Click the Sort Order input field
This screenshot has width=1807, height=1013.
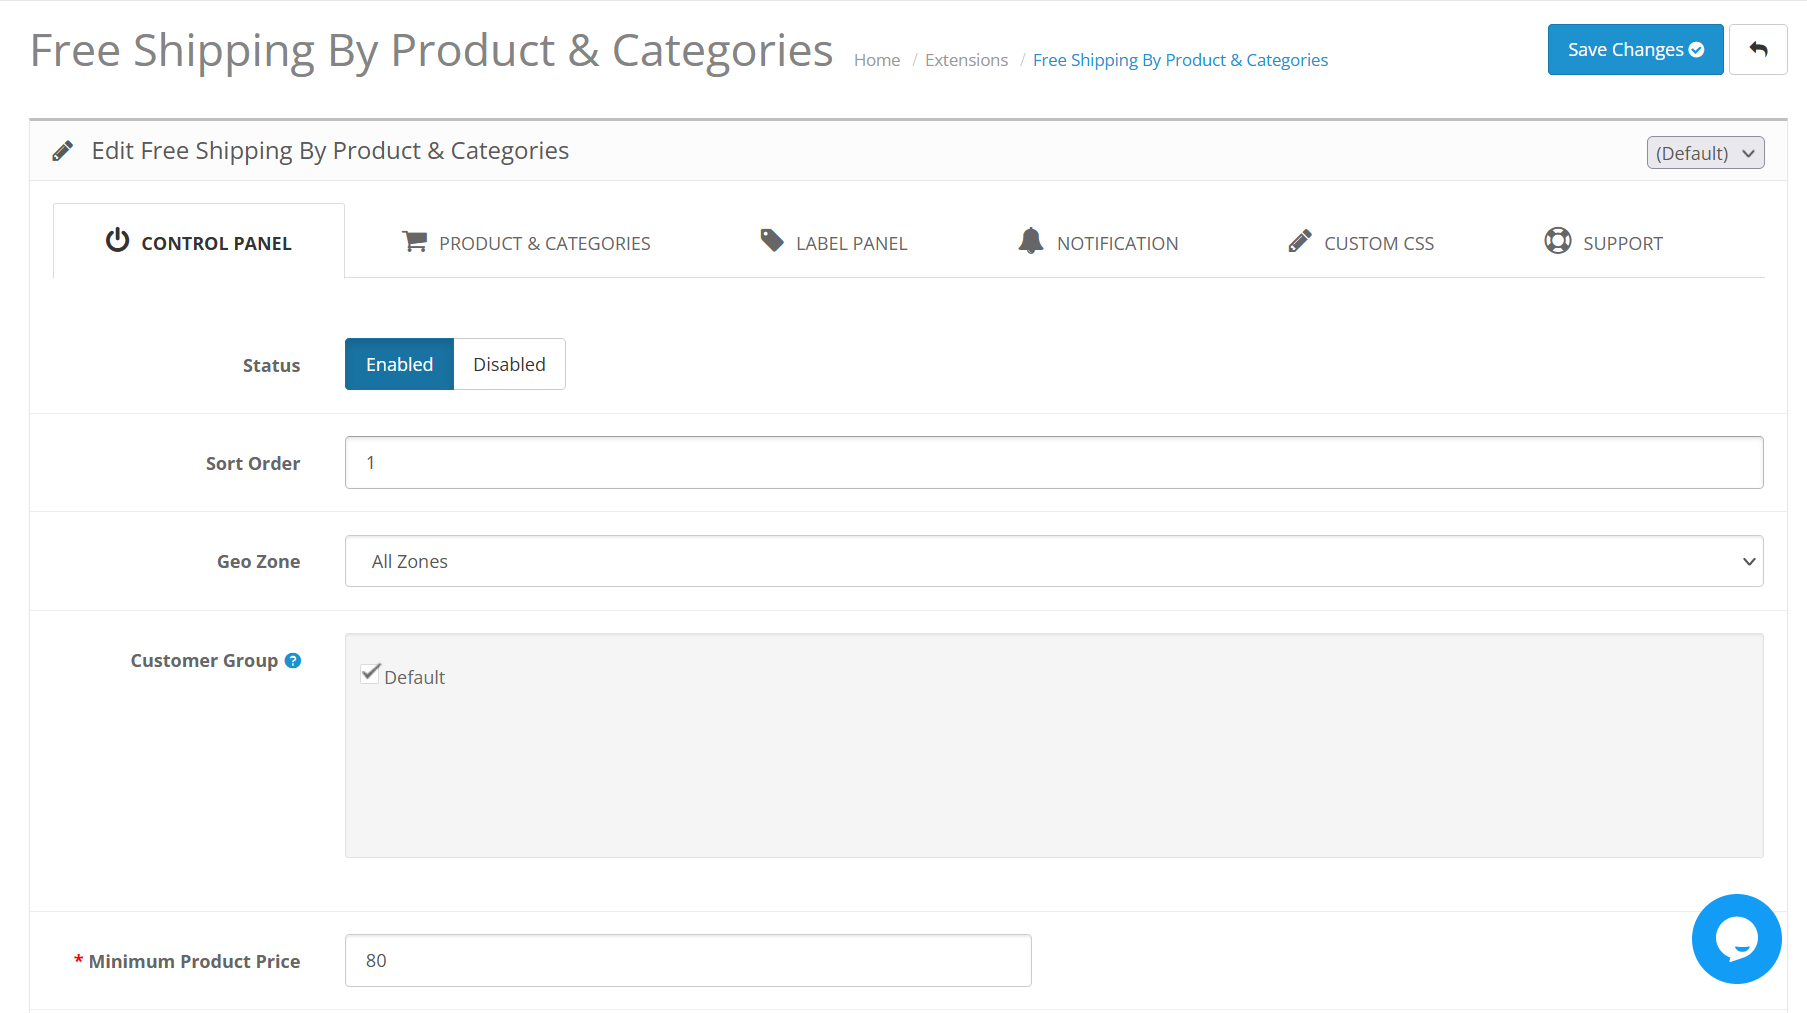pos(1054,462)
